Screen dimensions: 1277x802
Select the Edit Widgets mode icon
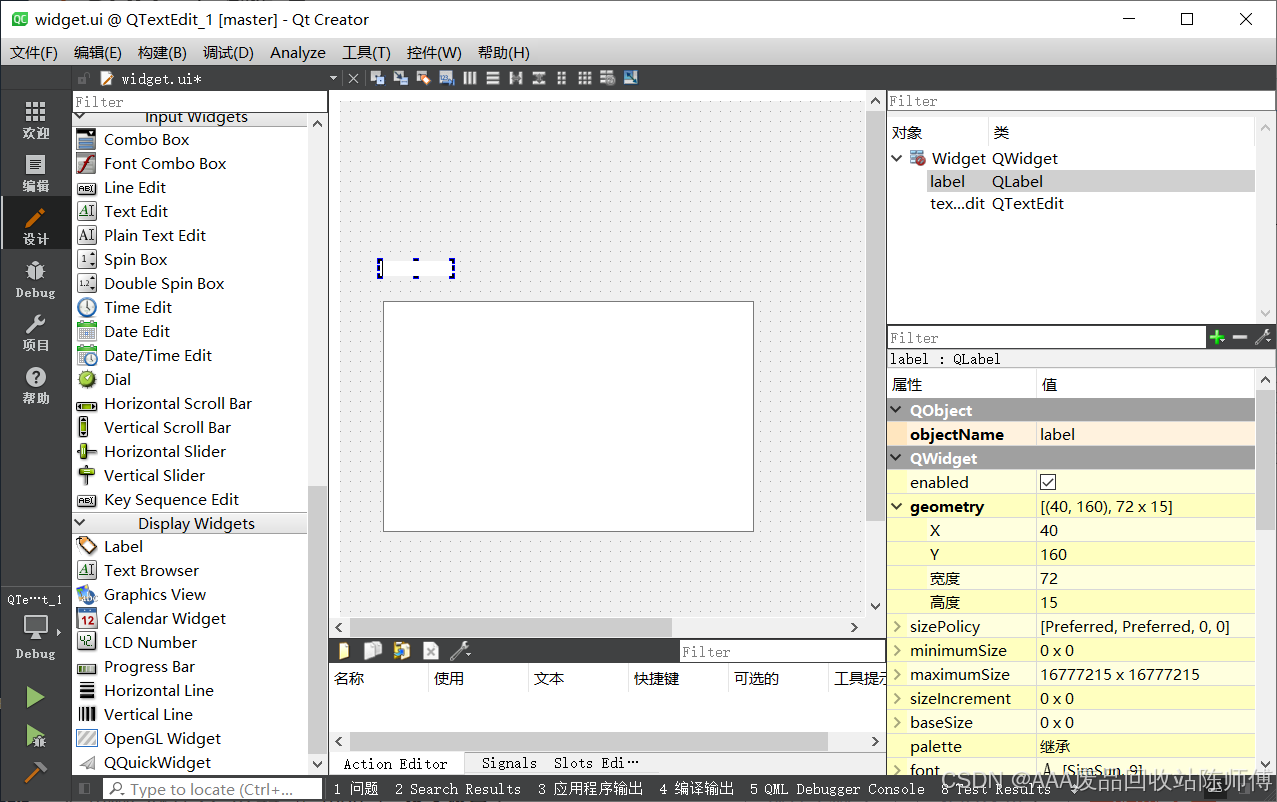[x=377, y=78]
